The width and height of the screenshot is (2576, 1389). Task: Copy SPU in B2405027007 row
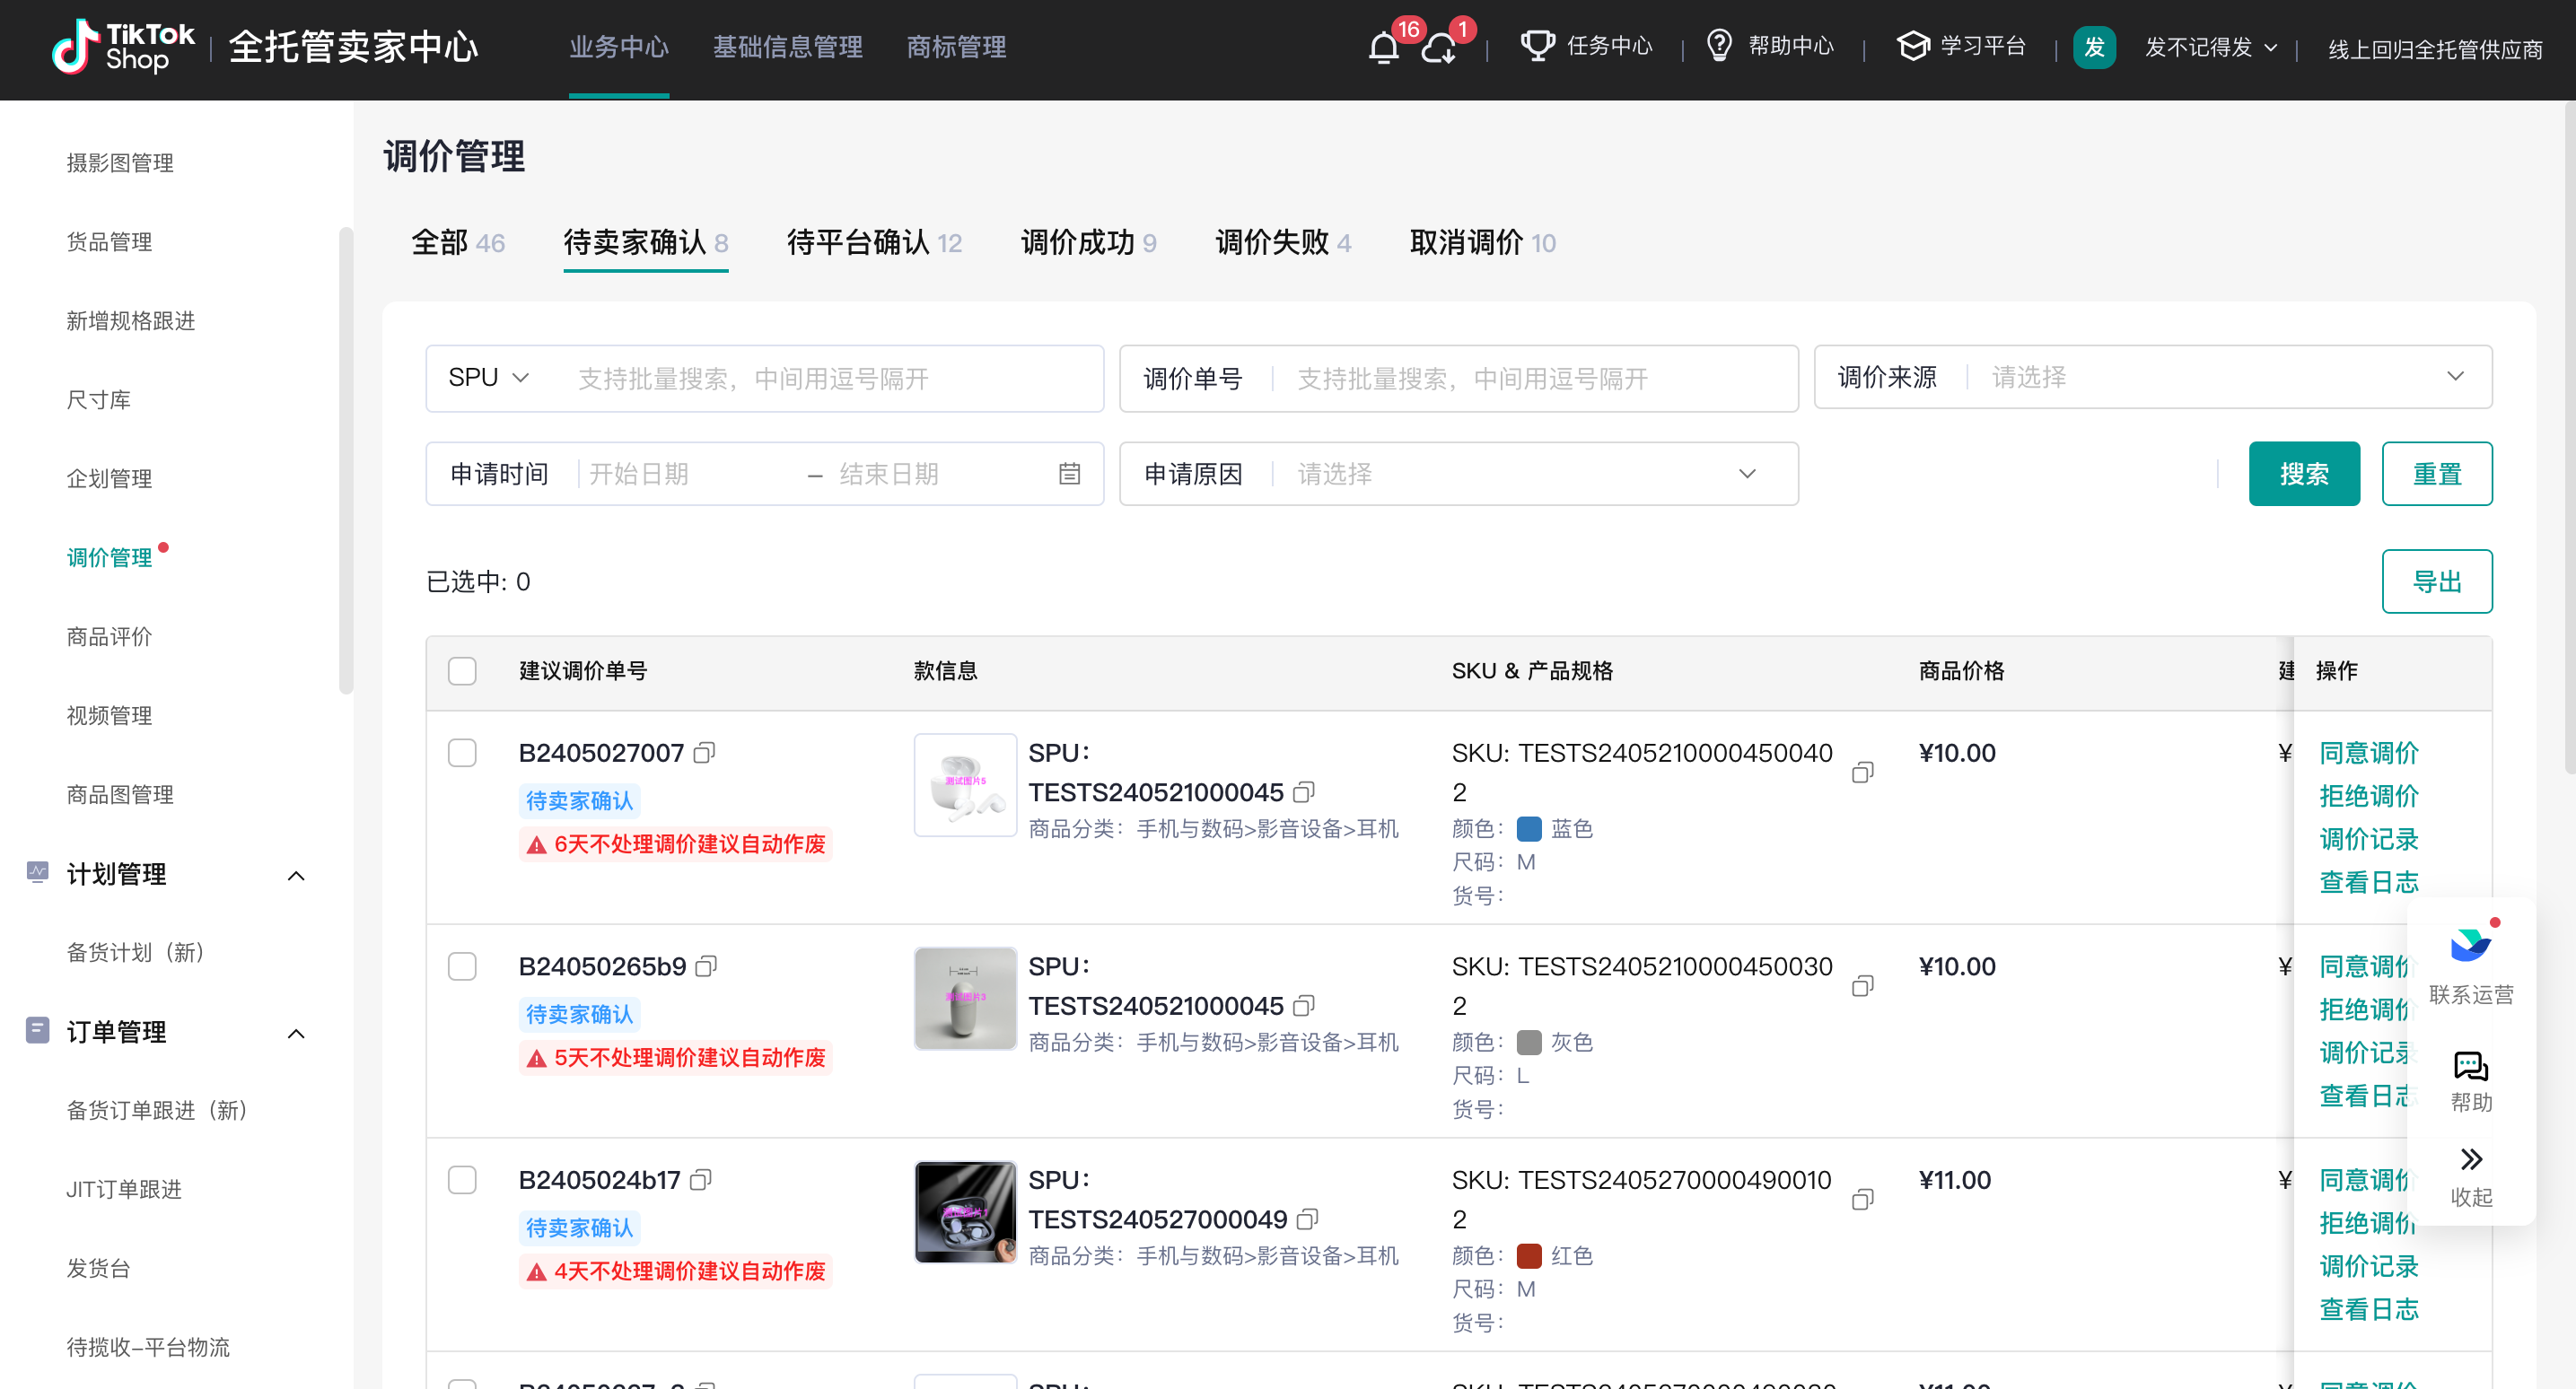1303,792
